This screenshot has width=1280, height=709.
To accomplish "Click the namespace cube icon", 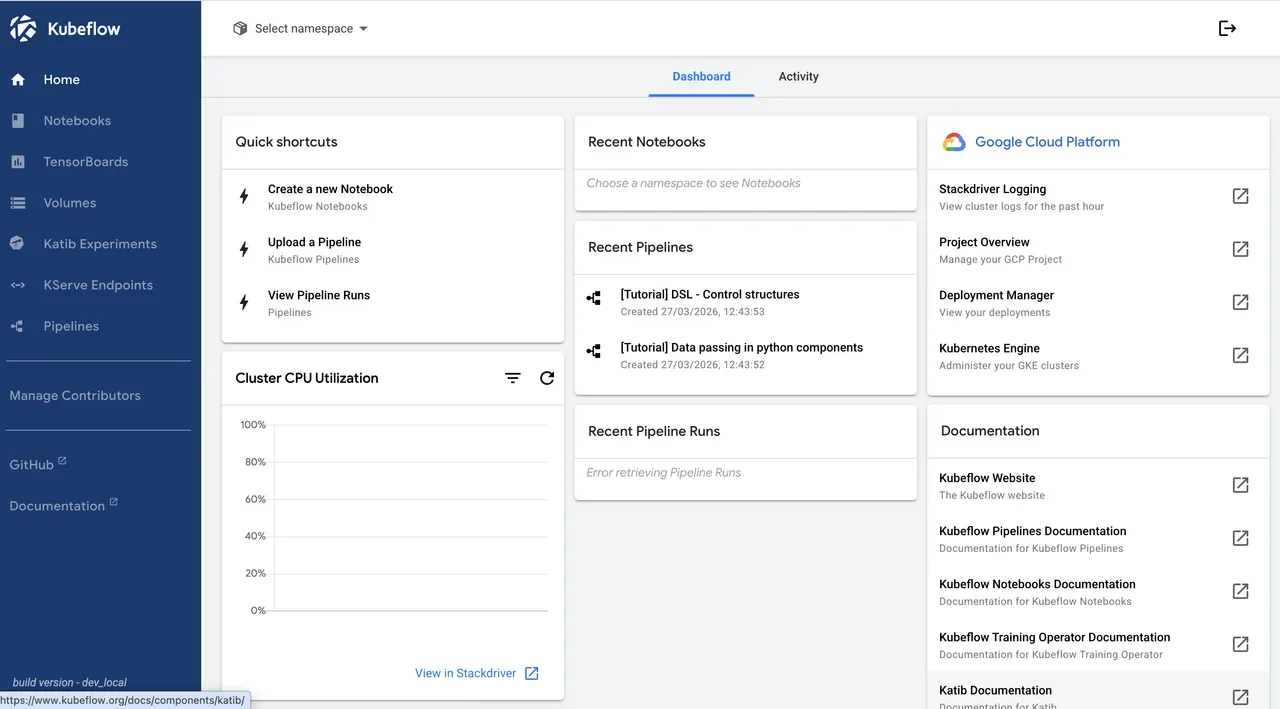I will click(240, 29).
